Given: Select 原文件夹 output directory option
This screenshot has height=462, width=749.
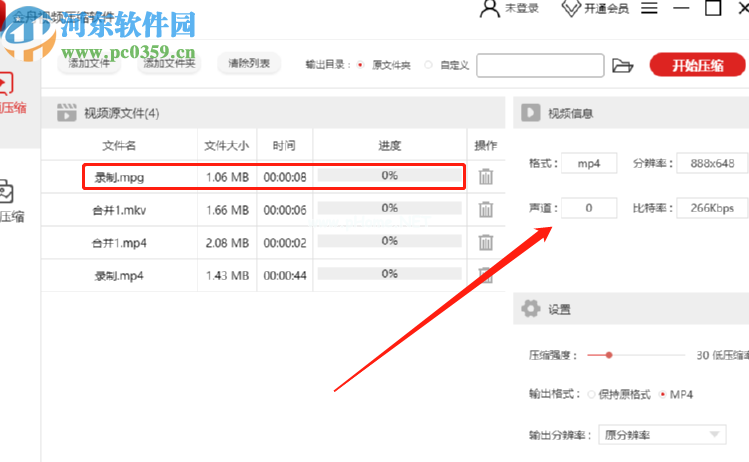Looking at the screenshot, I should coord(361,64).
